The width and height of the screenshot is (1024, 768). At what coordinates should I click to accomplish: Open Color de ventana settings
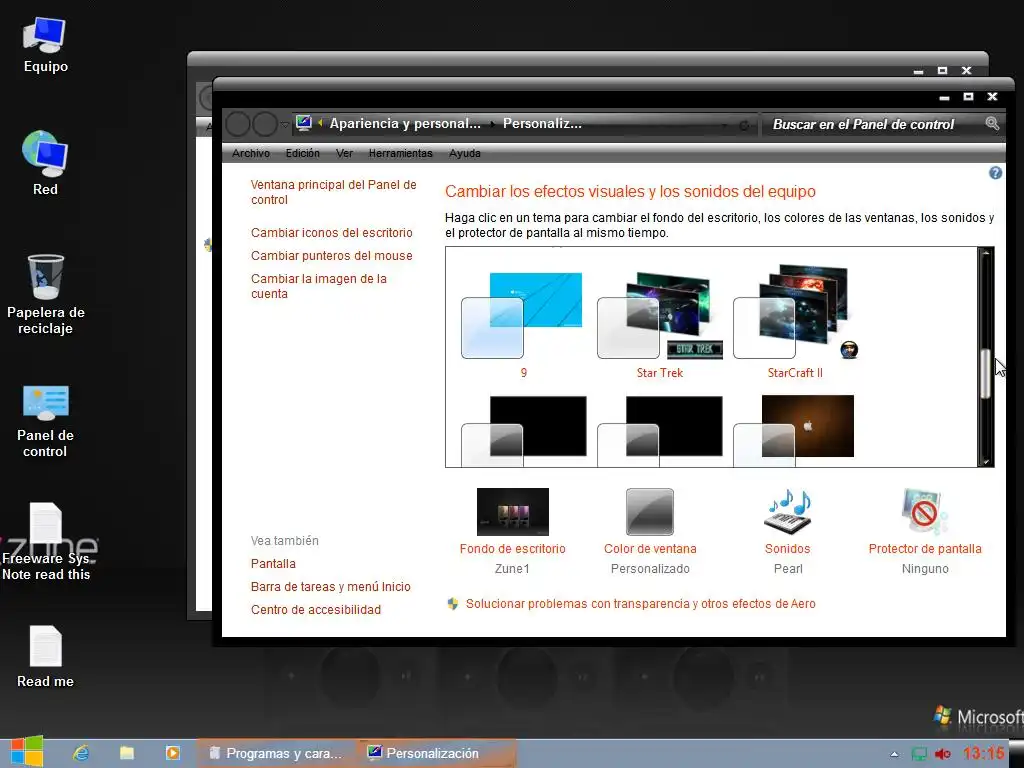[650, 531]
